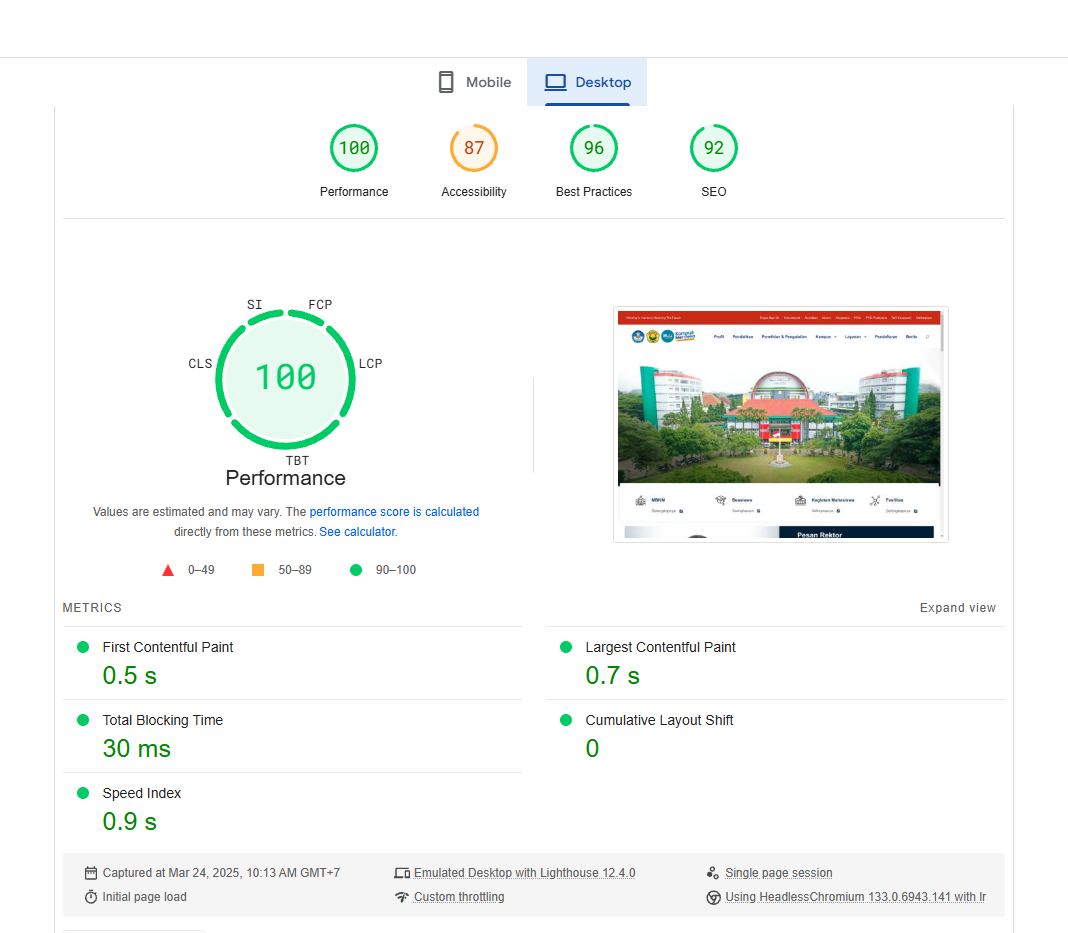Click the Custom throttling label
Image resolution: width=1068 pixels, height=933 pixels.
coord(459,897)
